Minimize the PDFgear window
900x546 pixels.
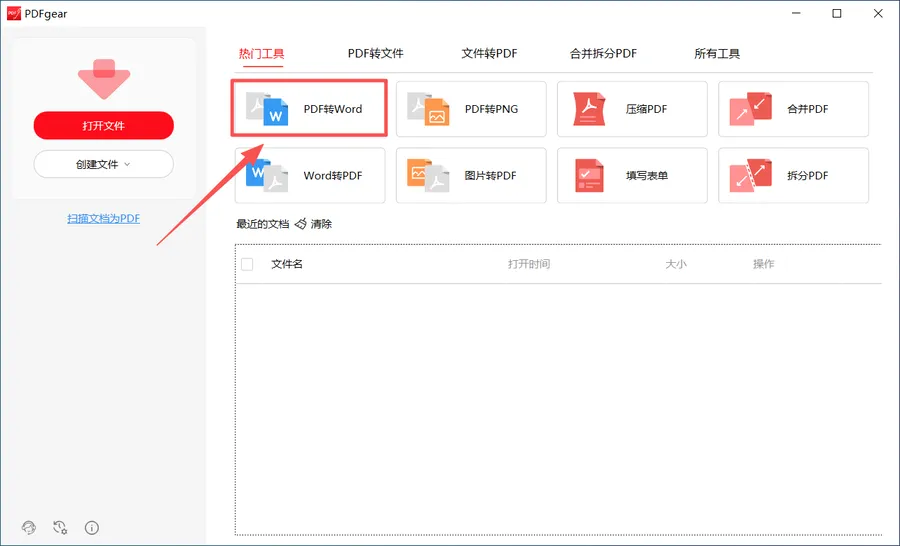click(x=796, y=13)
